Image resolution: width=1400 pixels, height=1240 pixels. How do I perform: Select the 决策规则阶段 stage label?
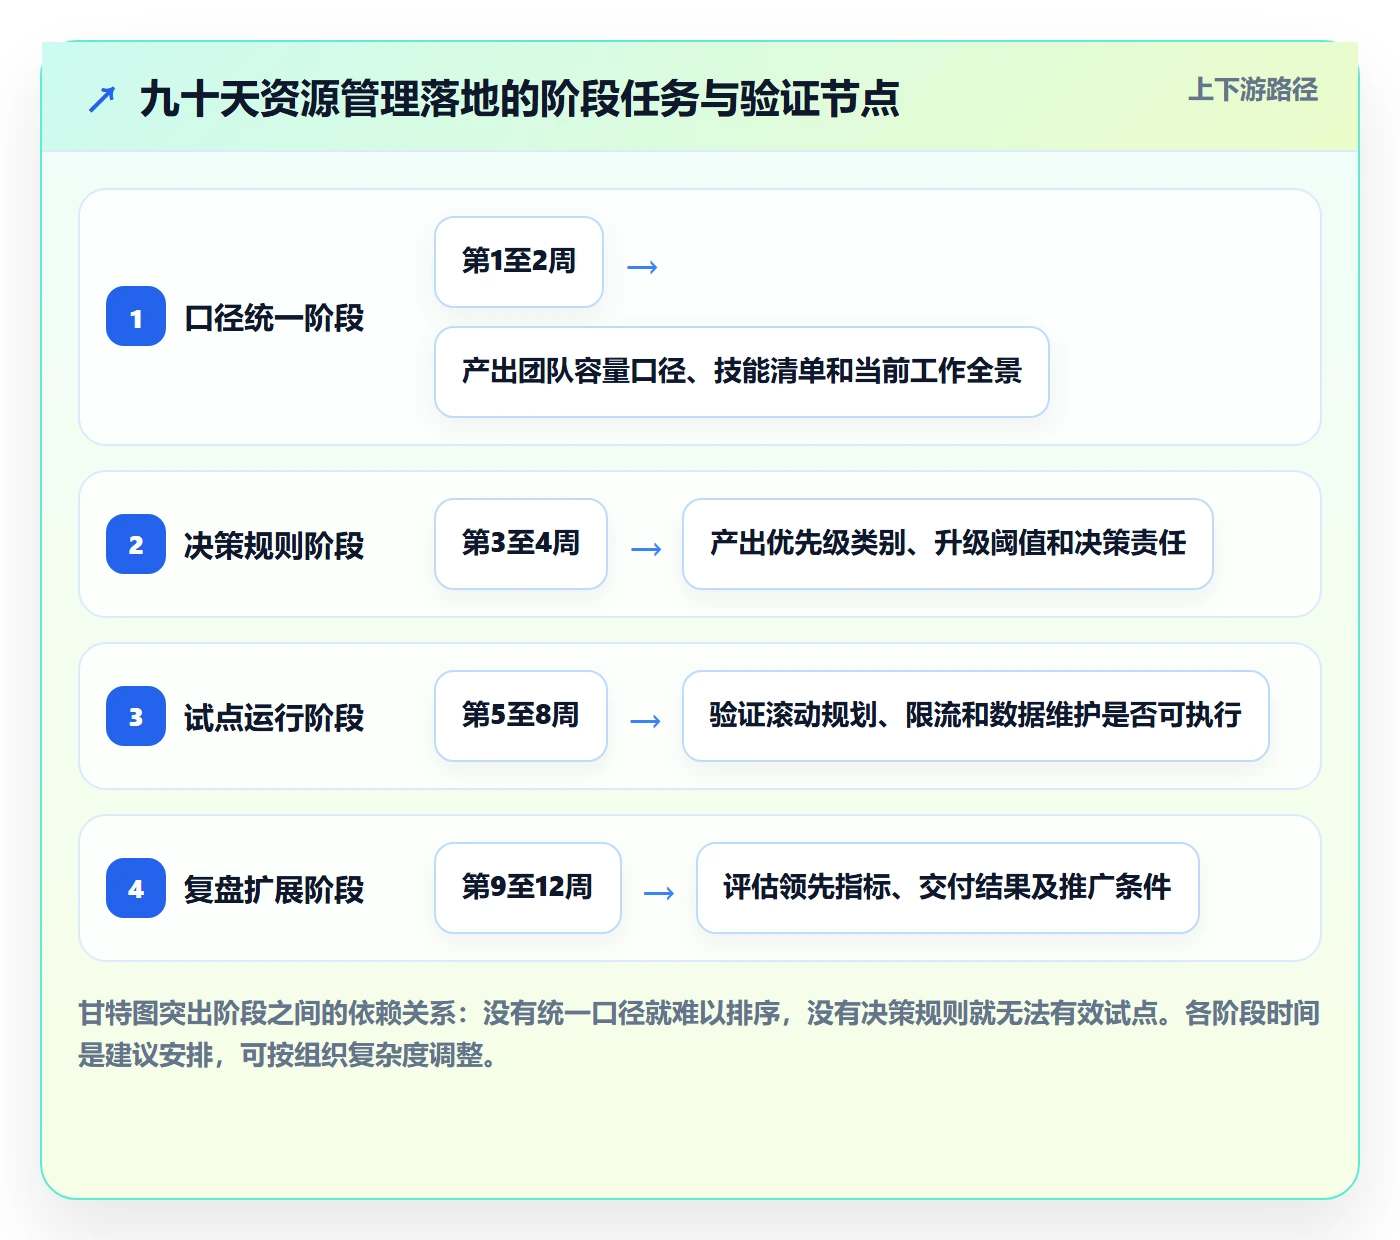(274, 546)
